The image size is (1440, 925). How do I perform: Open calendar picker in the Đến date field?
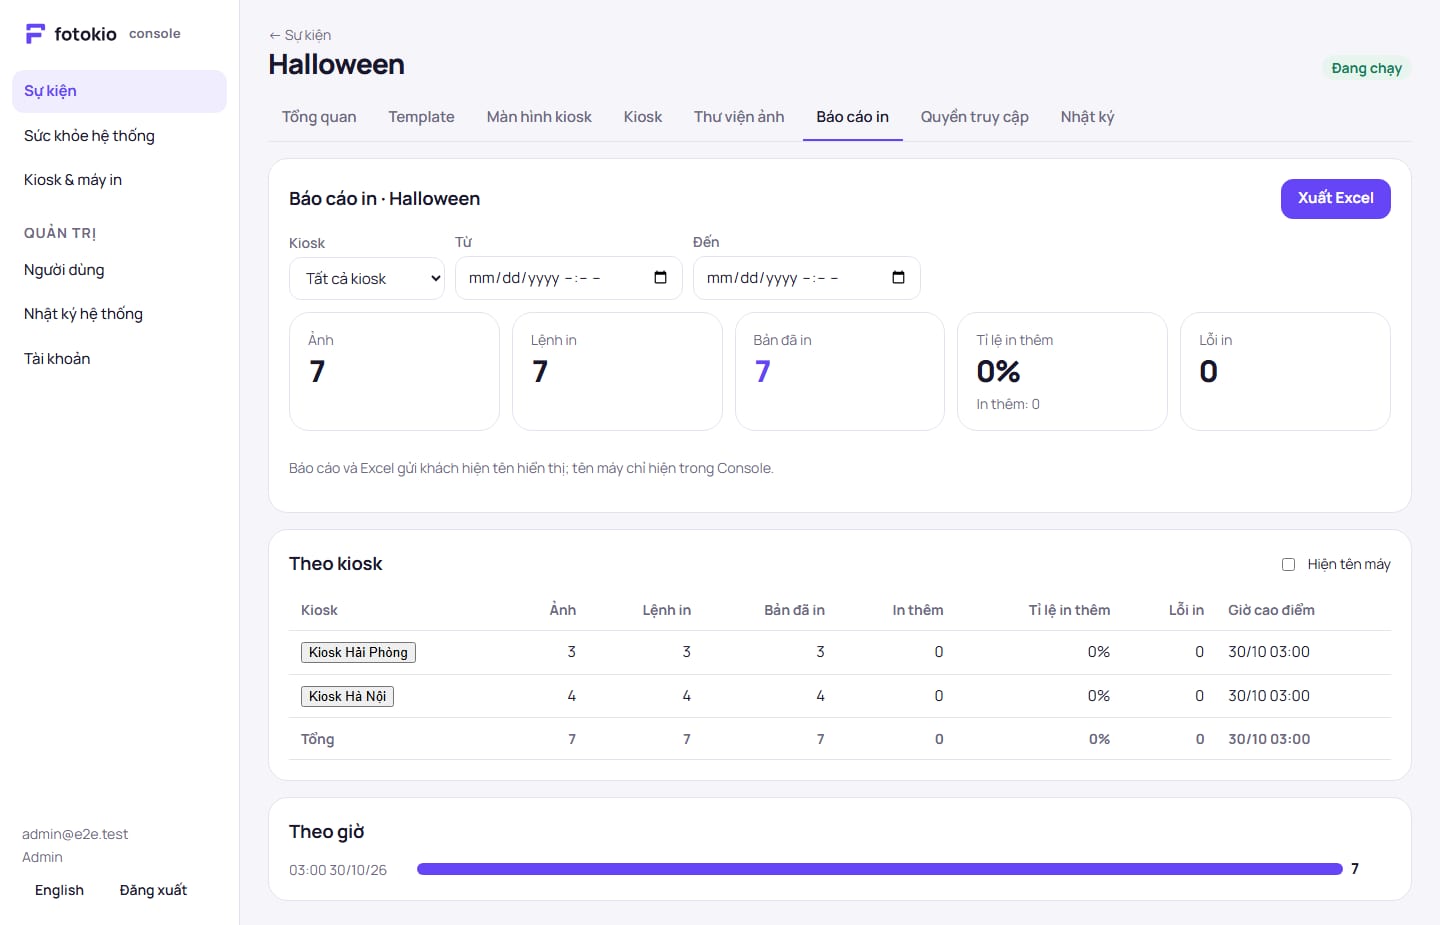[x=898, y=278]
